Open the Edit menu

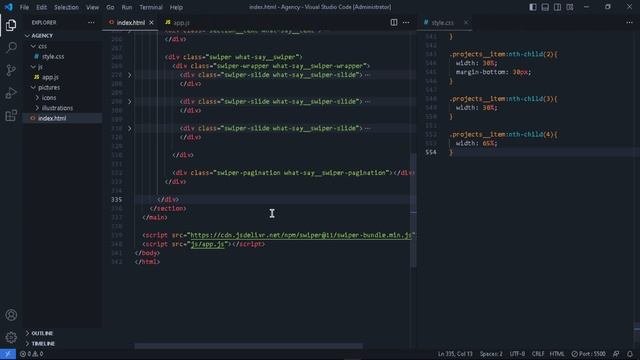click(x=41, y=7)
